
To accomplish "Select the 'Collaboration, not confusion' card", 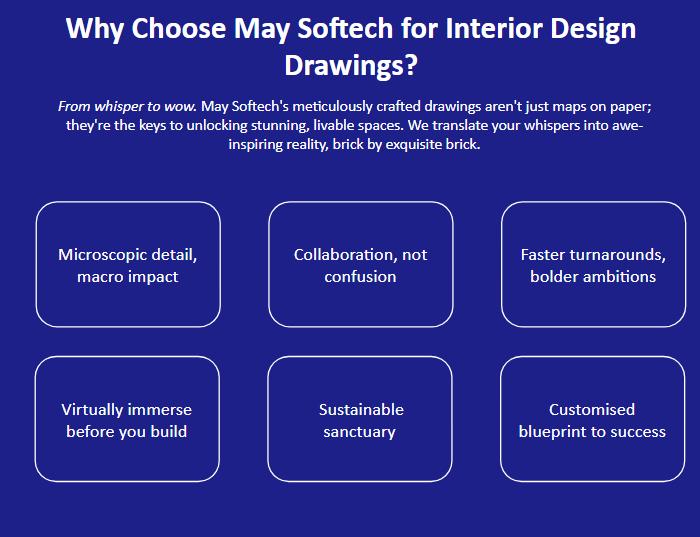I will click(360, 265).
